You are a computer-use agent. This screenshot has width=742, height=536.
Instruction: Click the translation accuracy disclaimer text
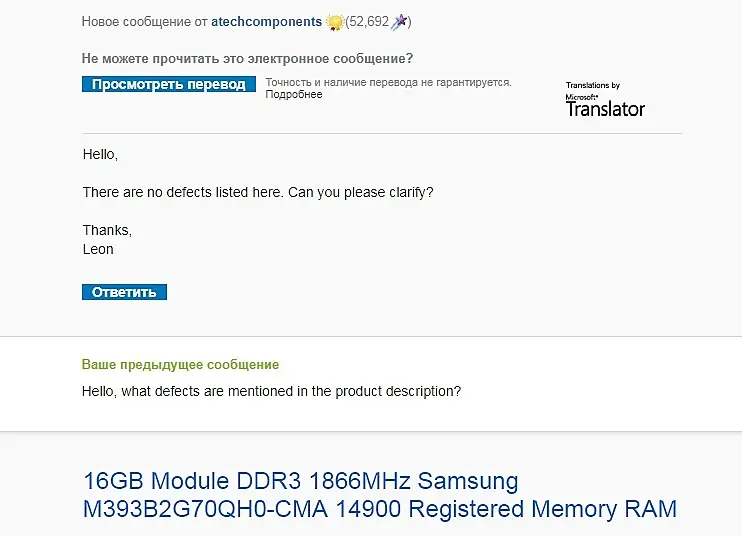(x=388, y=82)
